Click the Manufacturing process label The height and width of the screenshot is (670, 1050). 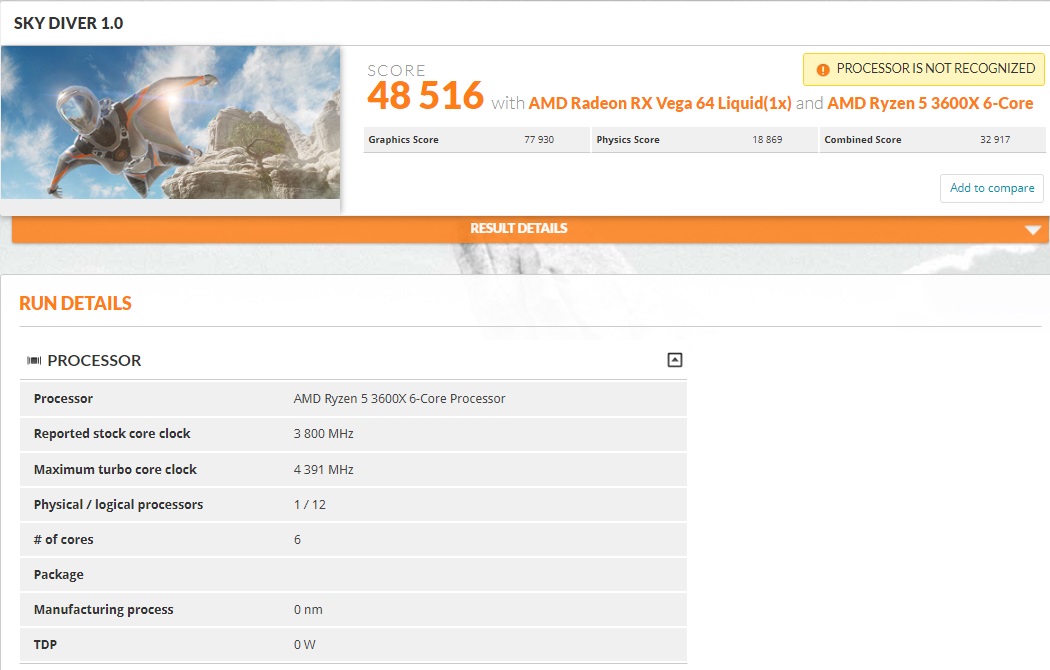pos(103,610)
